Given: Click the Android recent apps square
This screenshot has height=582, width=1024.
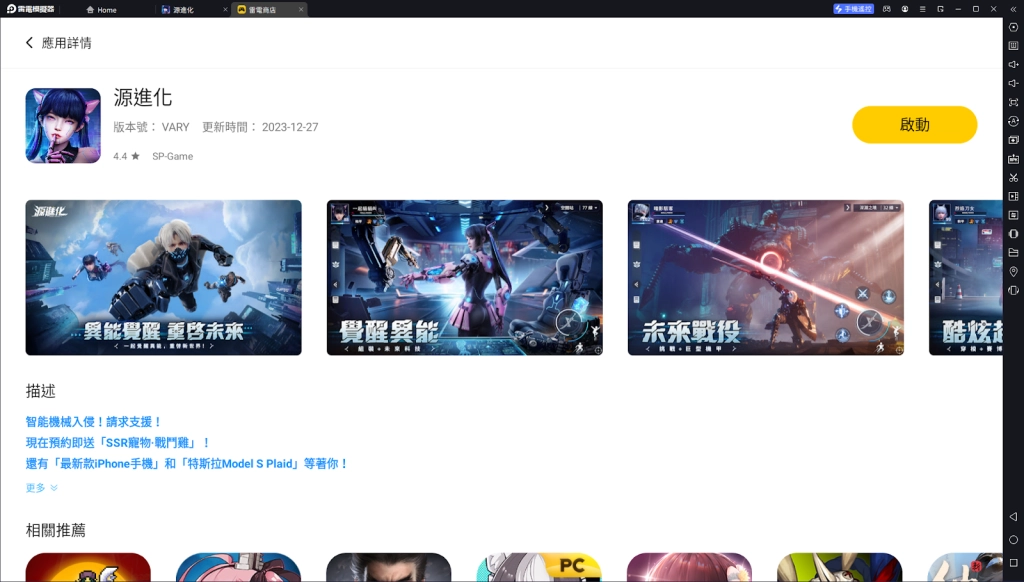Looking at the screenshot, I should [1013, 562].
